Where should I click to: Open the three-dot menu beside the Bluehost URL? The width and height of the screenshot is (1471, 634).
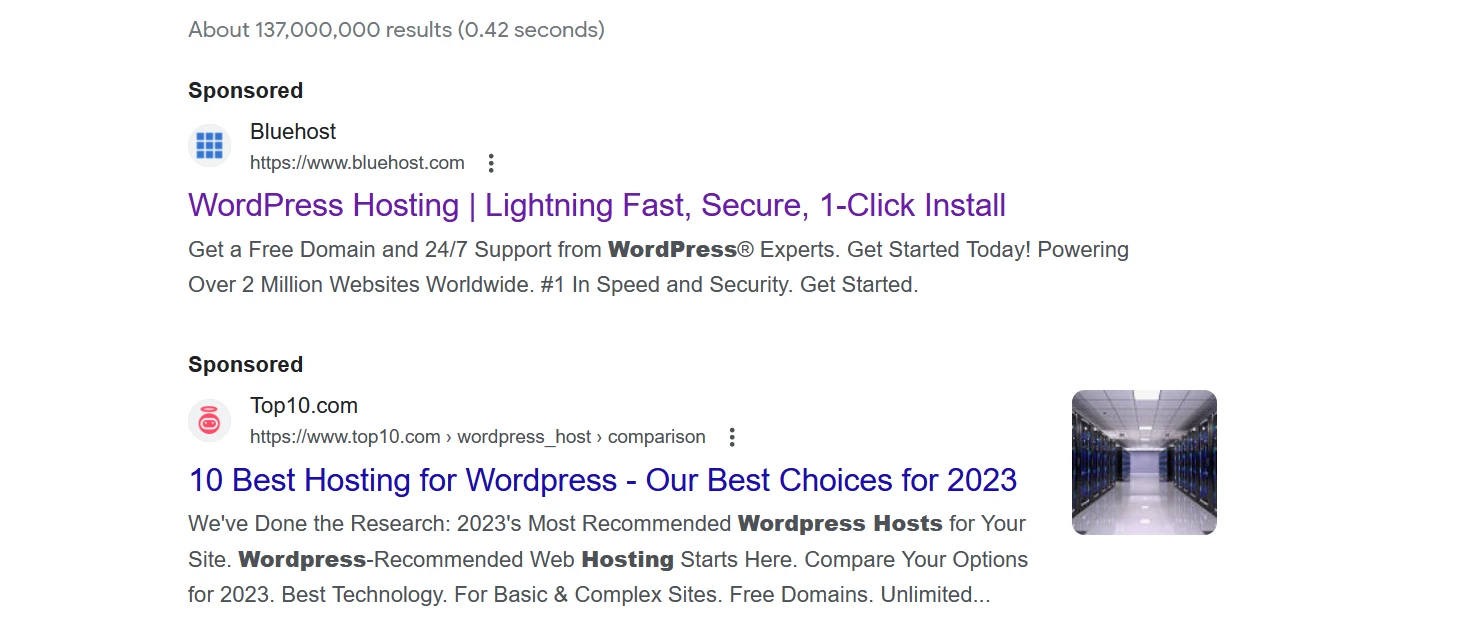491,163
